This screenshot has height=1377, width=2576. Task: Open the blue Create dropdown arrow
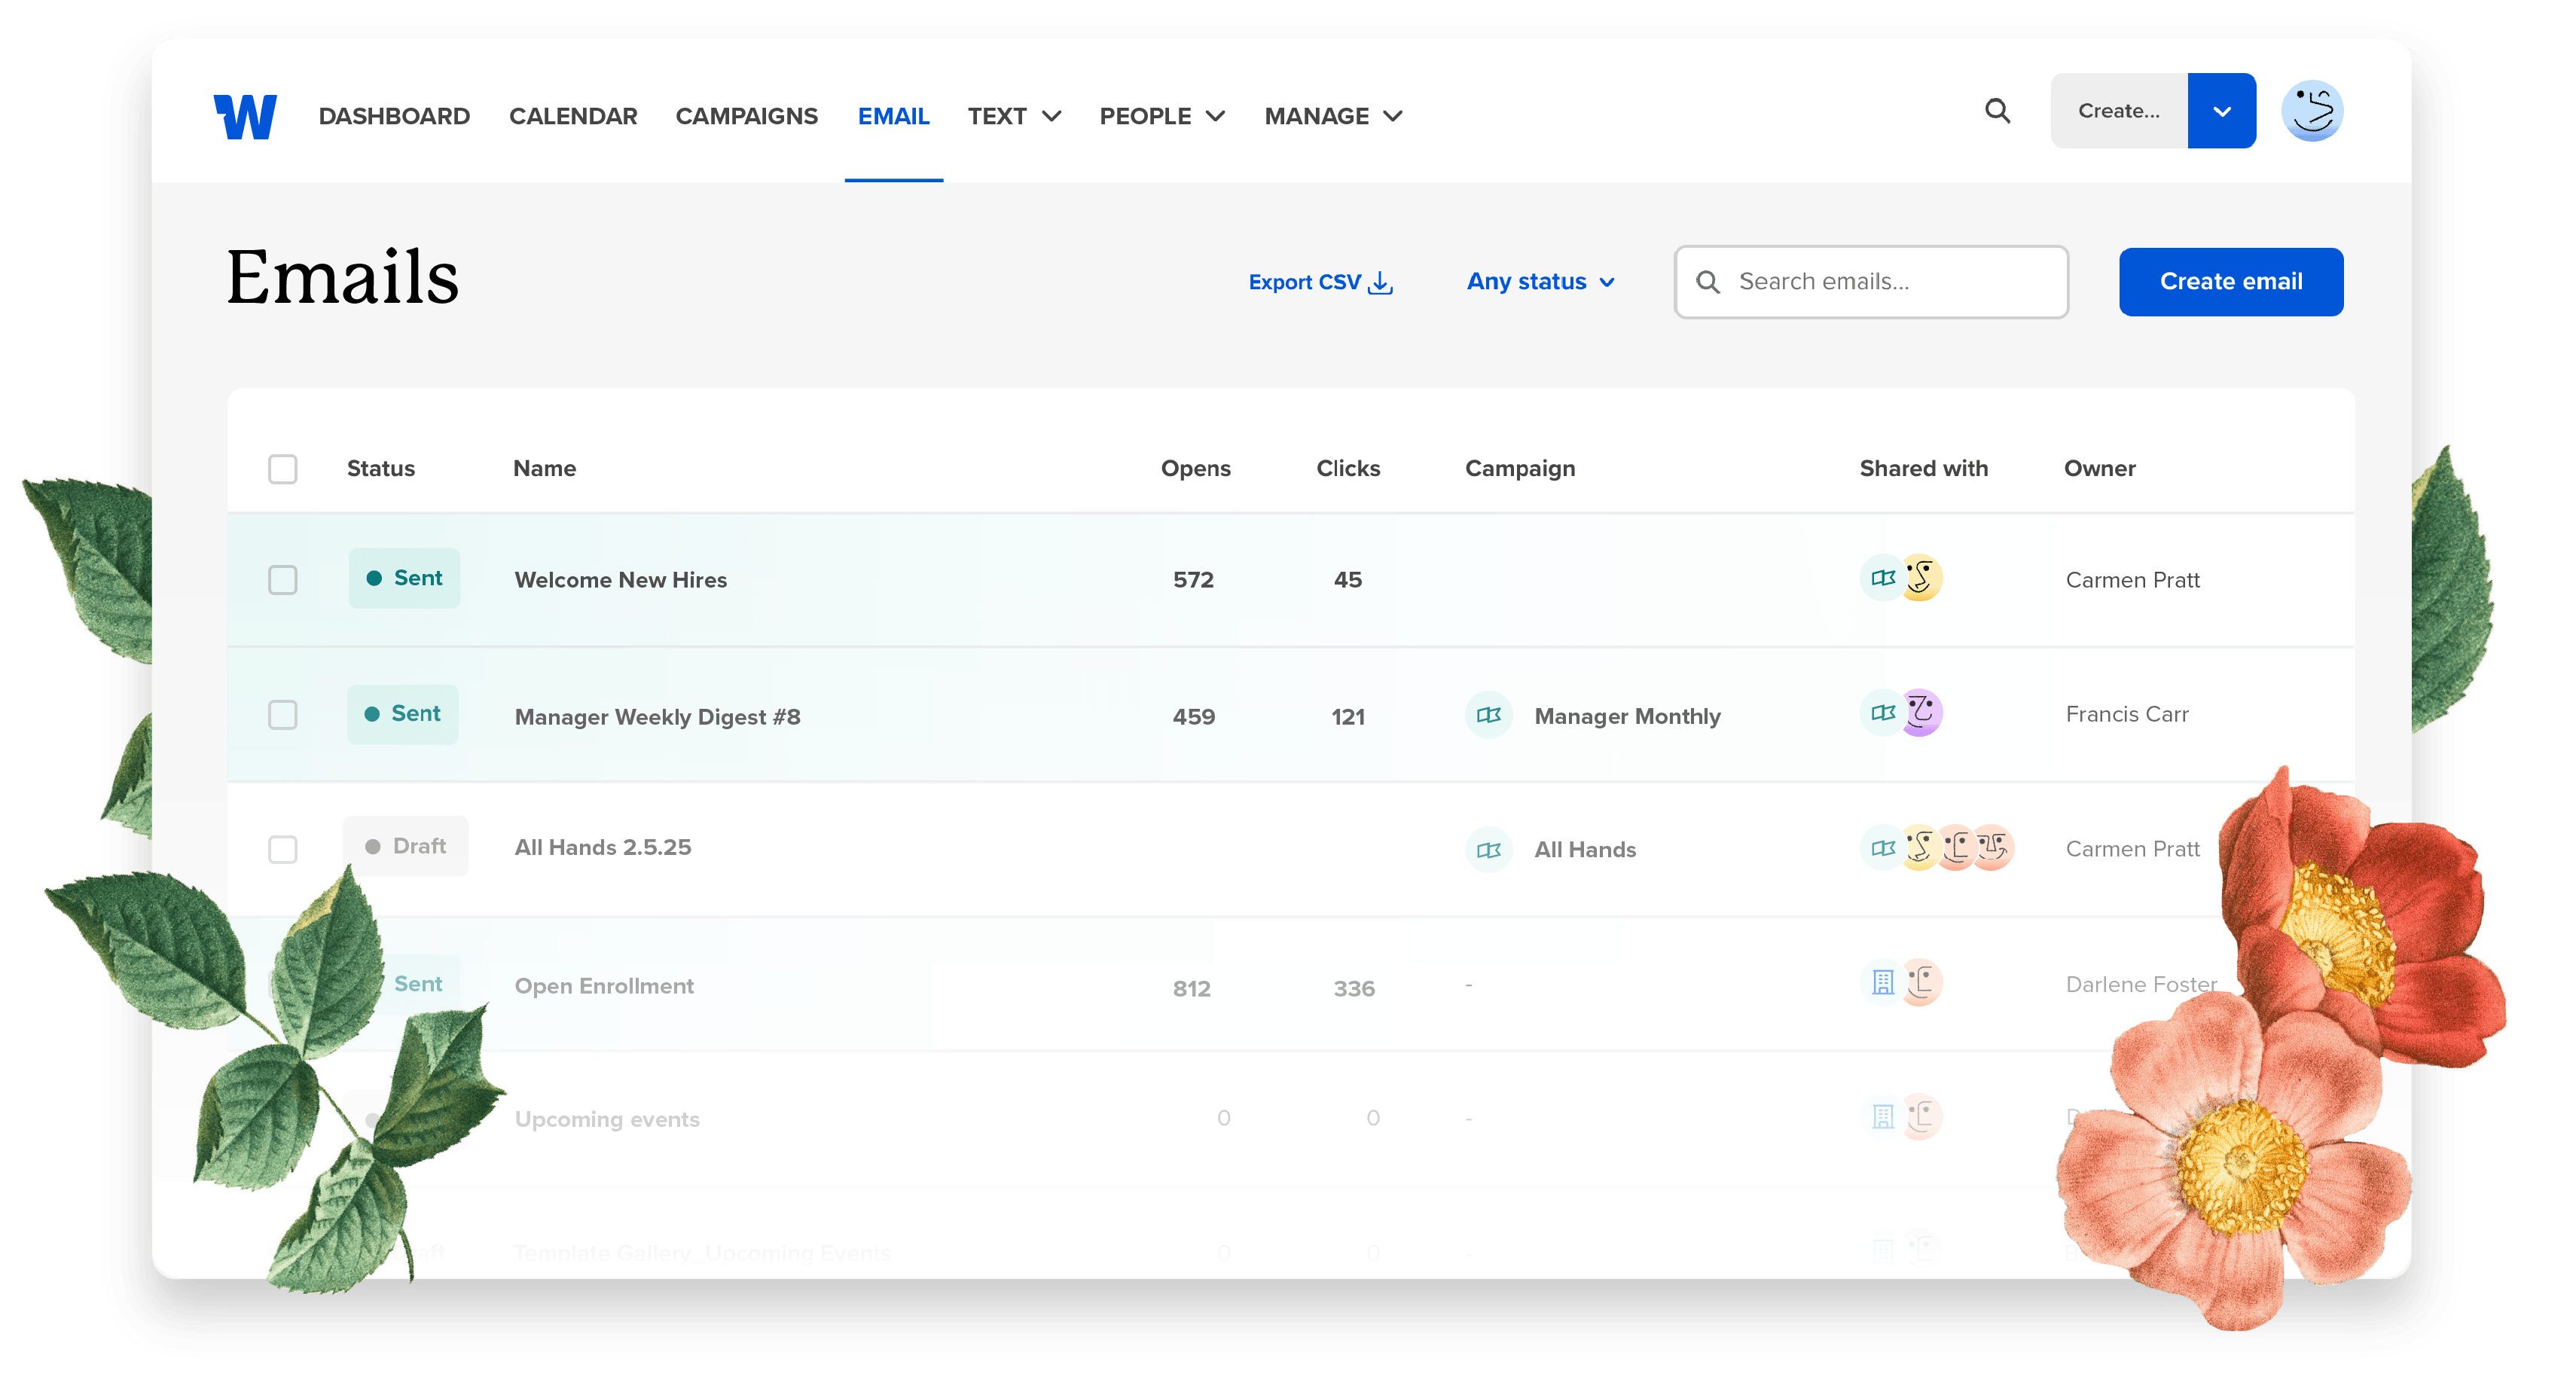(x=2221, y=111)
